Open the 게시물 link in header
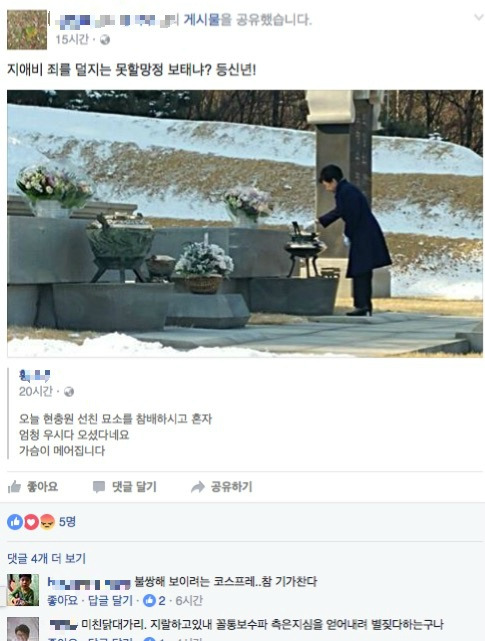485x641 pixels. [x=202, y=19]
